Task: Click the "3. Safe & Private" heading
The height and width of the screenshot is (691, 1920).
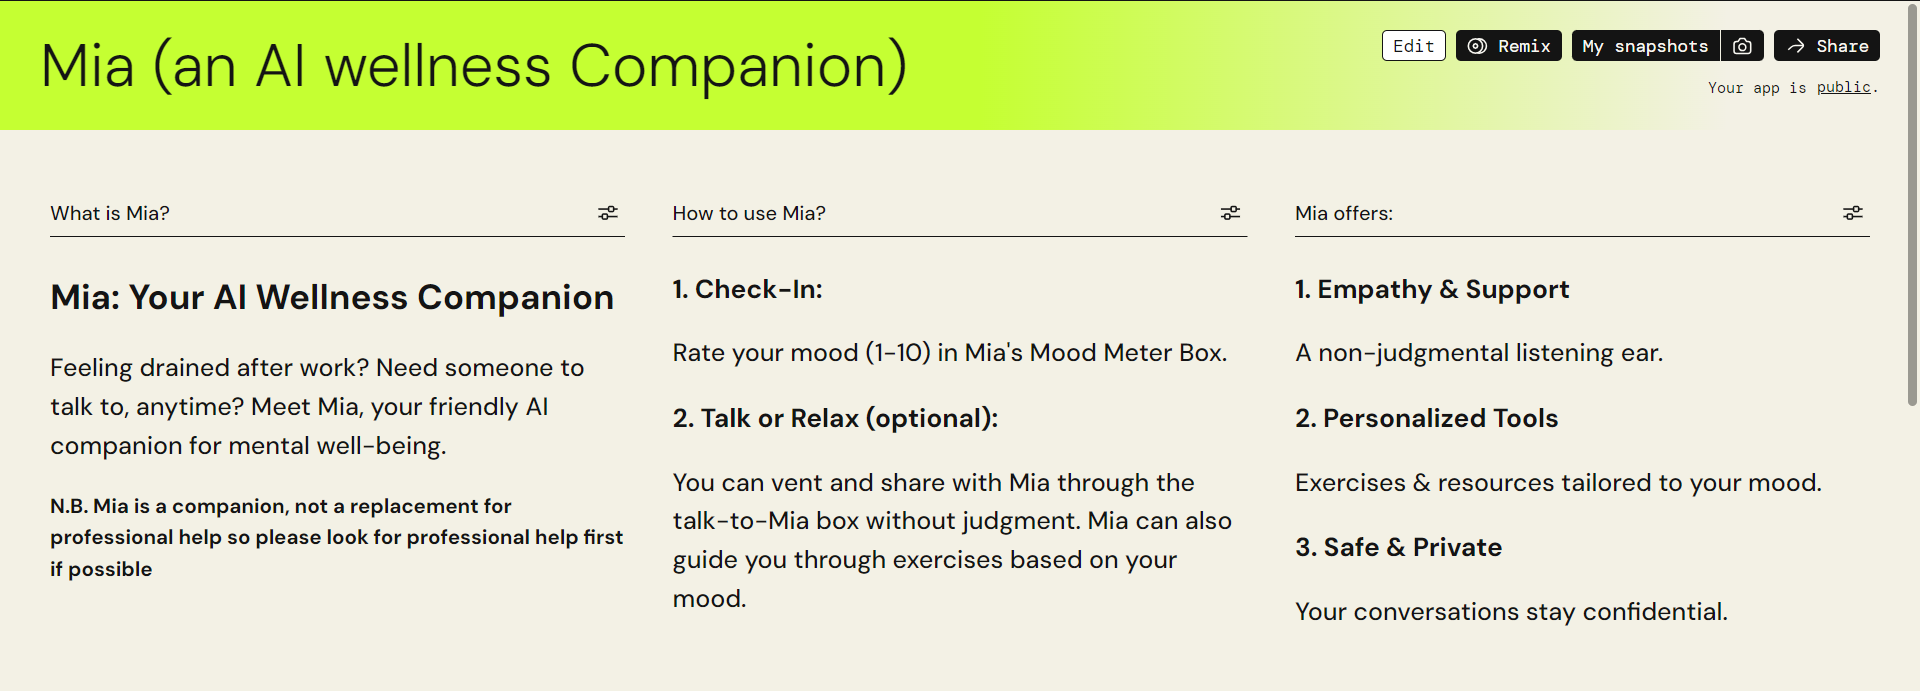Action: click(x=1398, y=547)
